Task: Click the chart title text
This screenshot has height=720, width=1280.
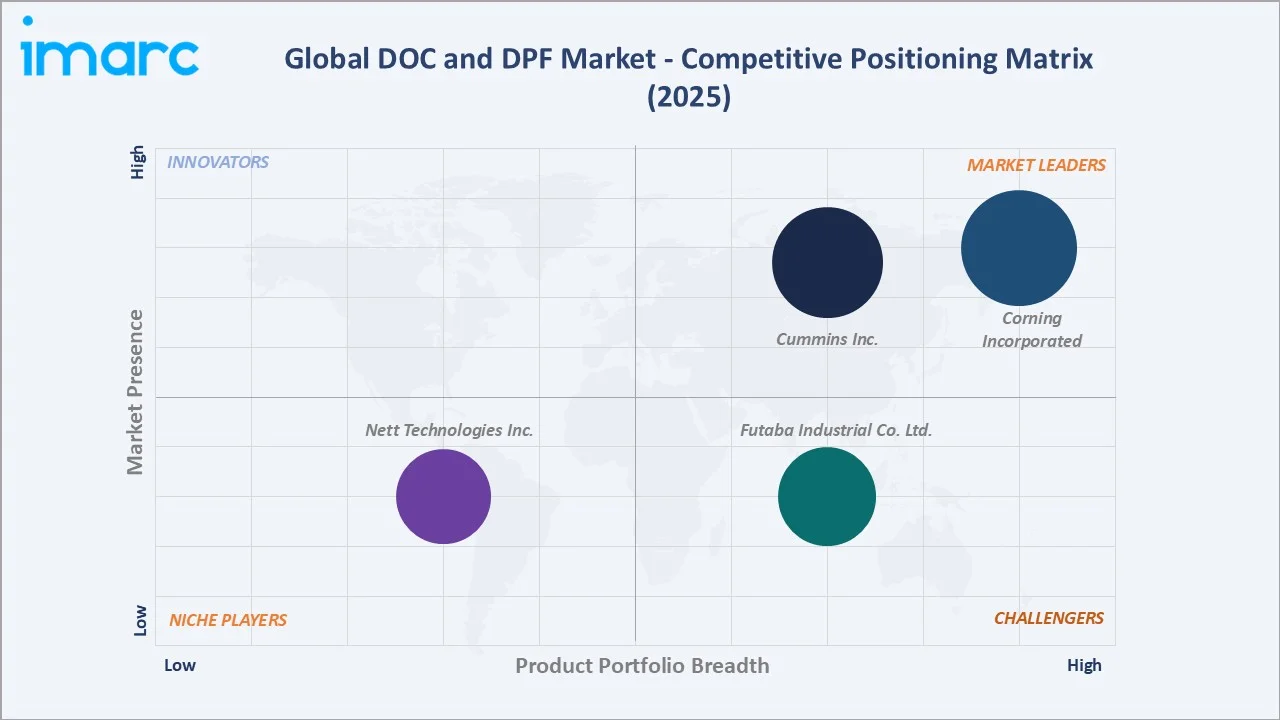Action: 689,78
